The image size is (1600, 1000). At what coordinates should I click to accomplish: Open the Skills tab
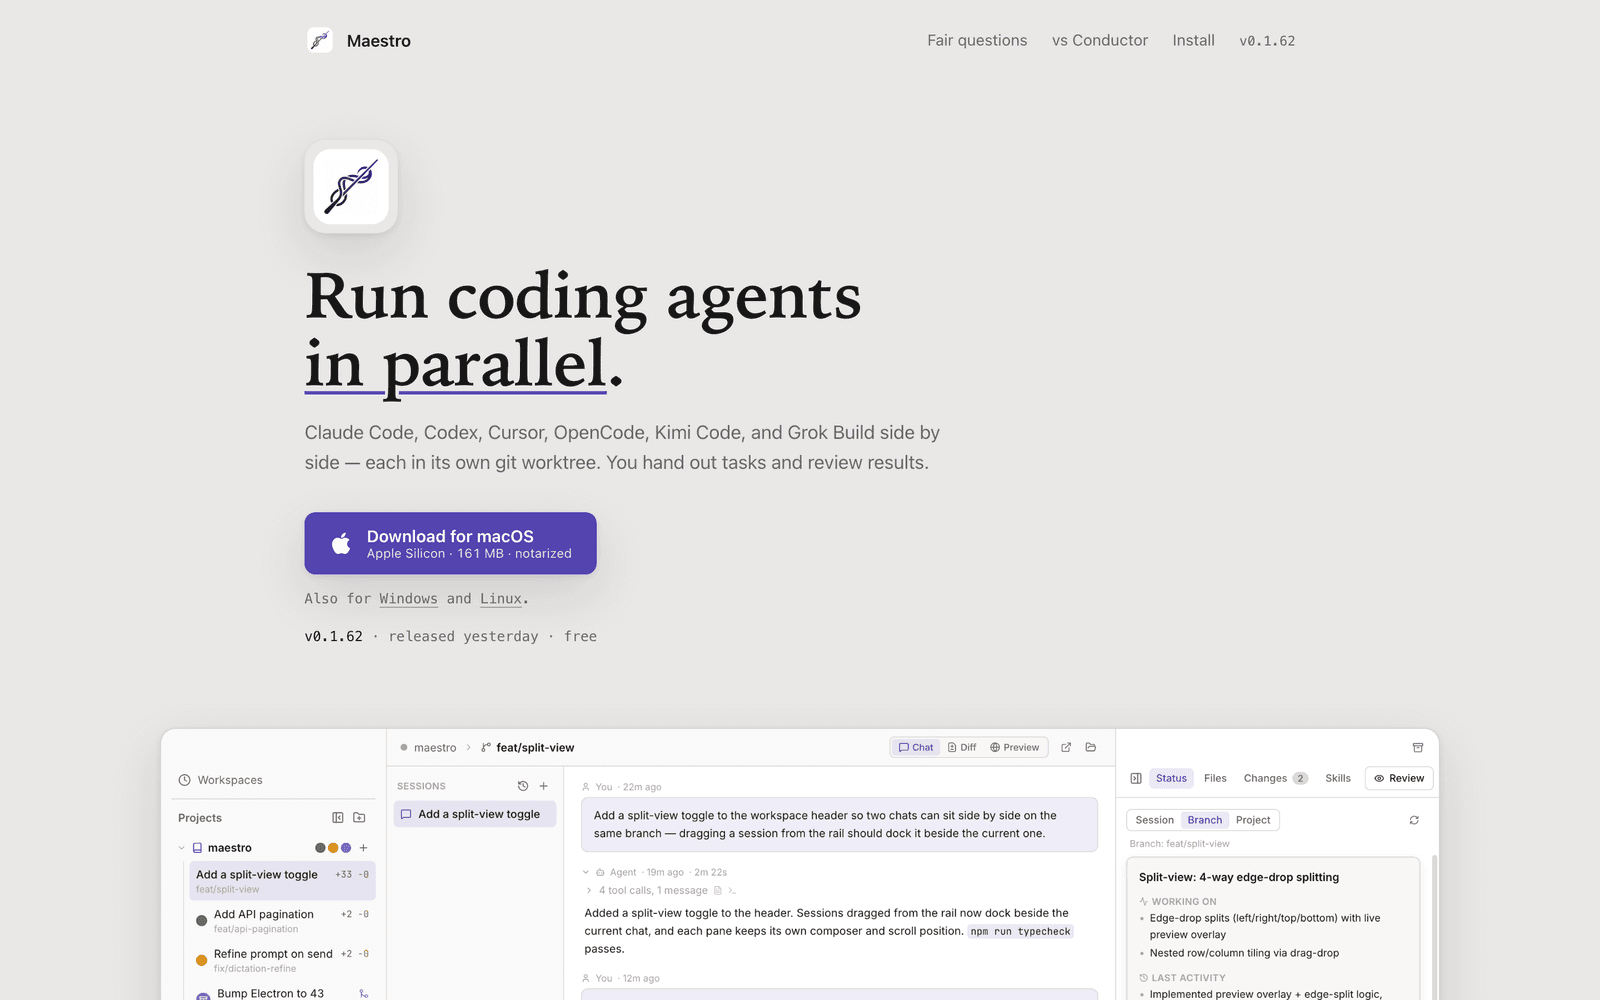coord(1338,778)
